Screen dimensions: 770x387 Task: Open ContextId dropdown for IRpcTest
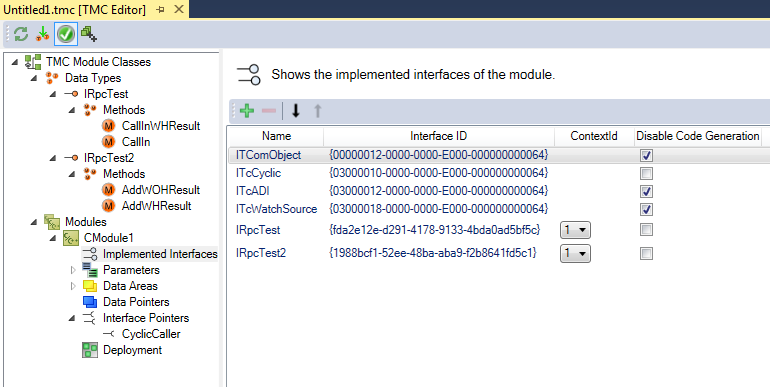[575, 230]
